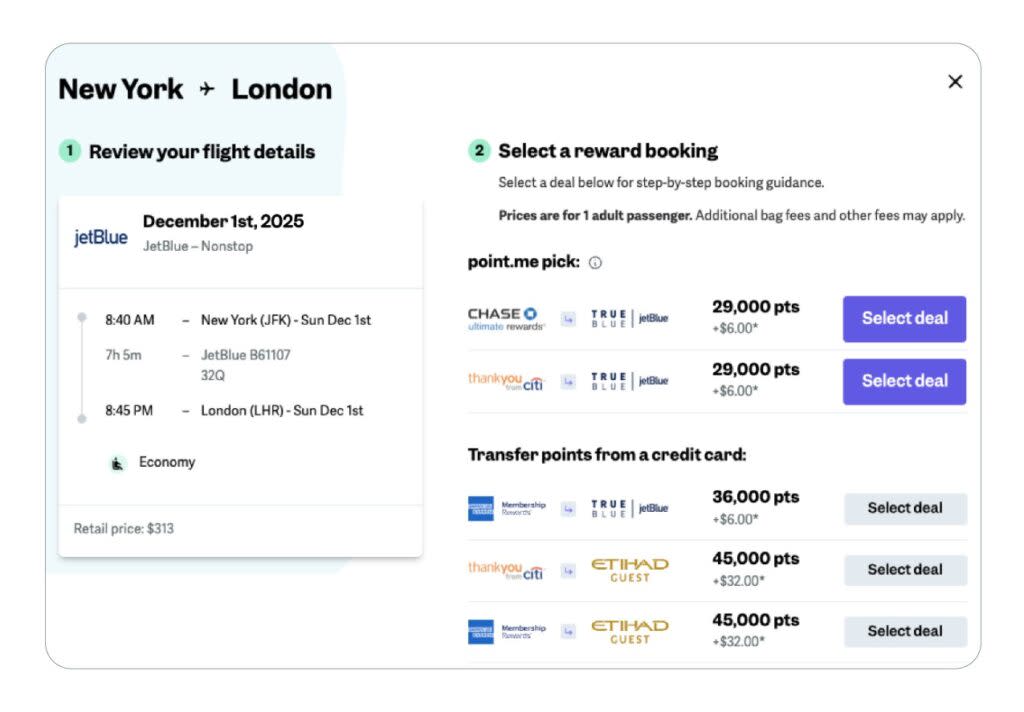Select the Citi ThankYou TrueBlue 29,000 pts deal
This screenshot has height=712, width=1024.
pyautogui.click(x=904, y=381)
